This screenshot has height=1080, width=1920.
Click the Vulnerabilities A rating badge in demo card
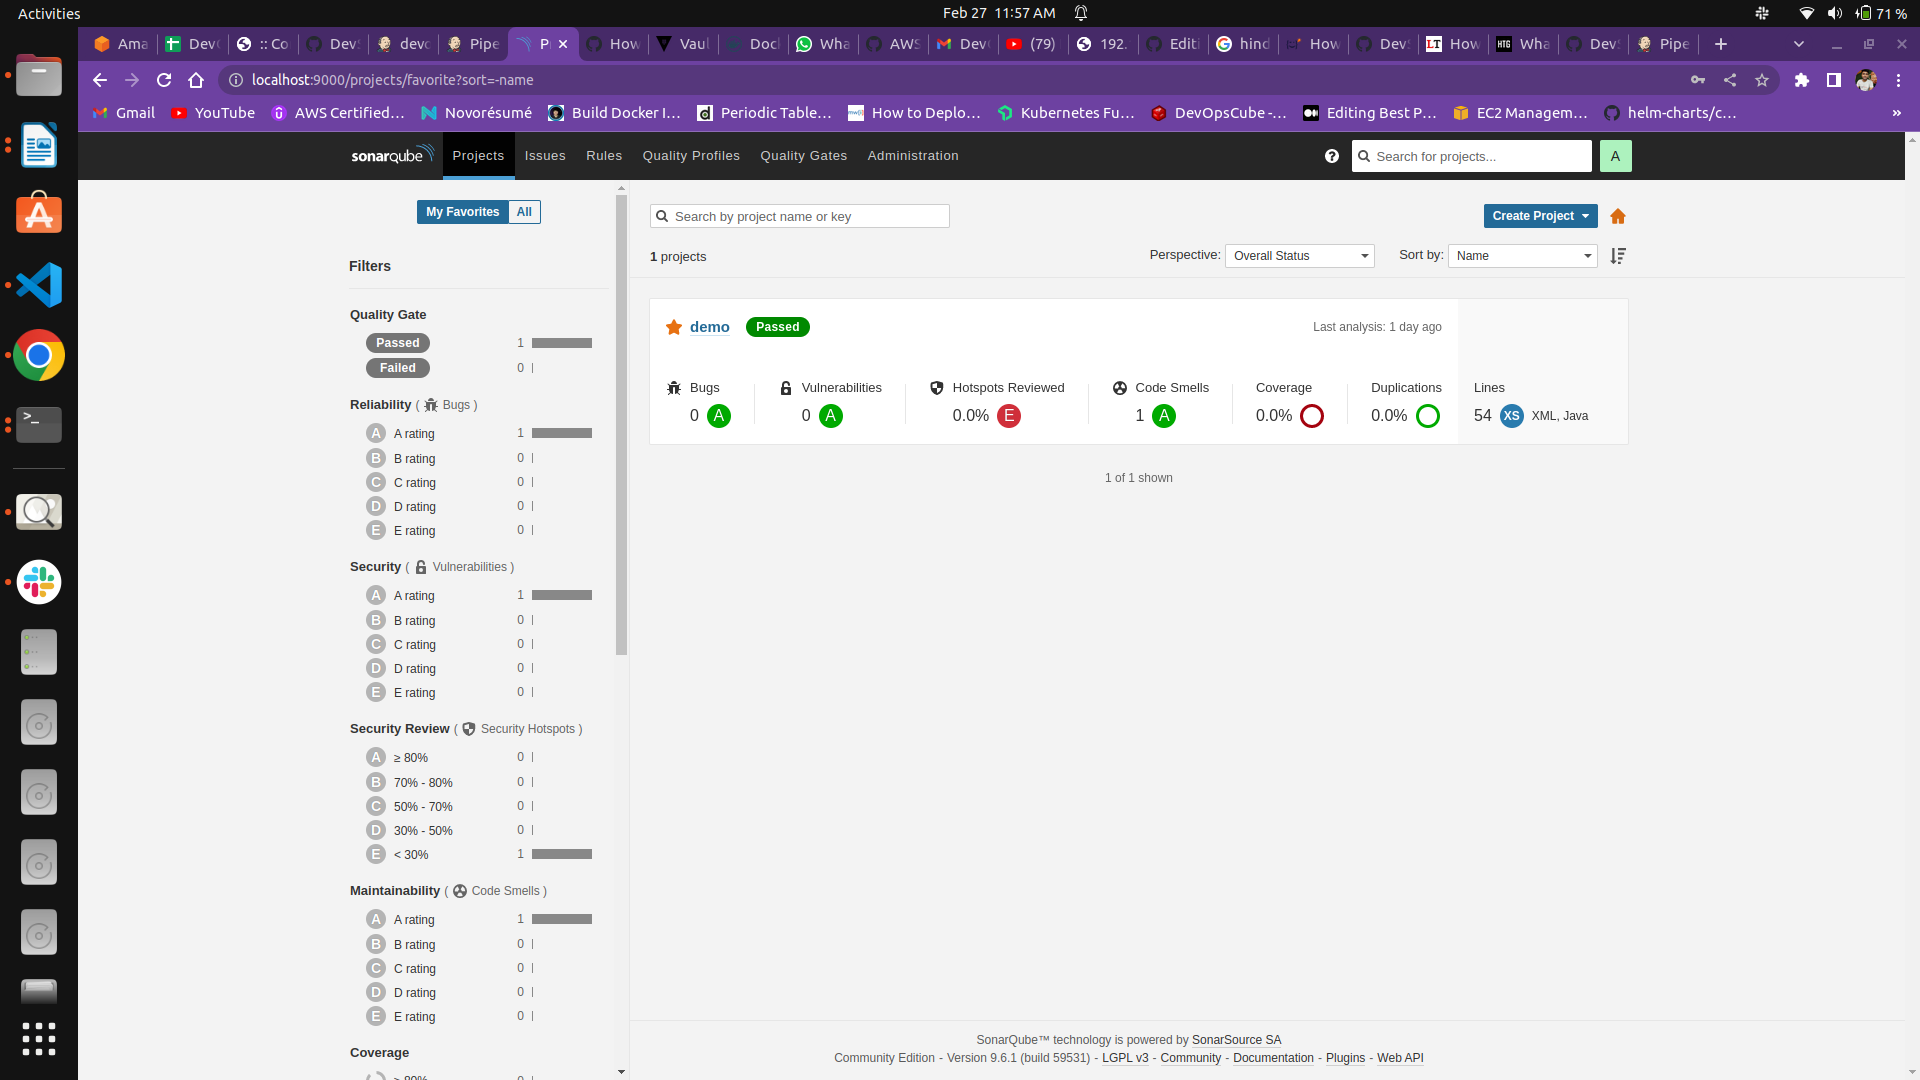click(831, 416)
